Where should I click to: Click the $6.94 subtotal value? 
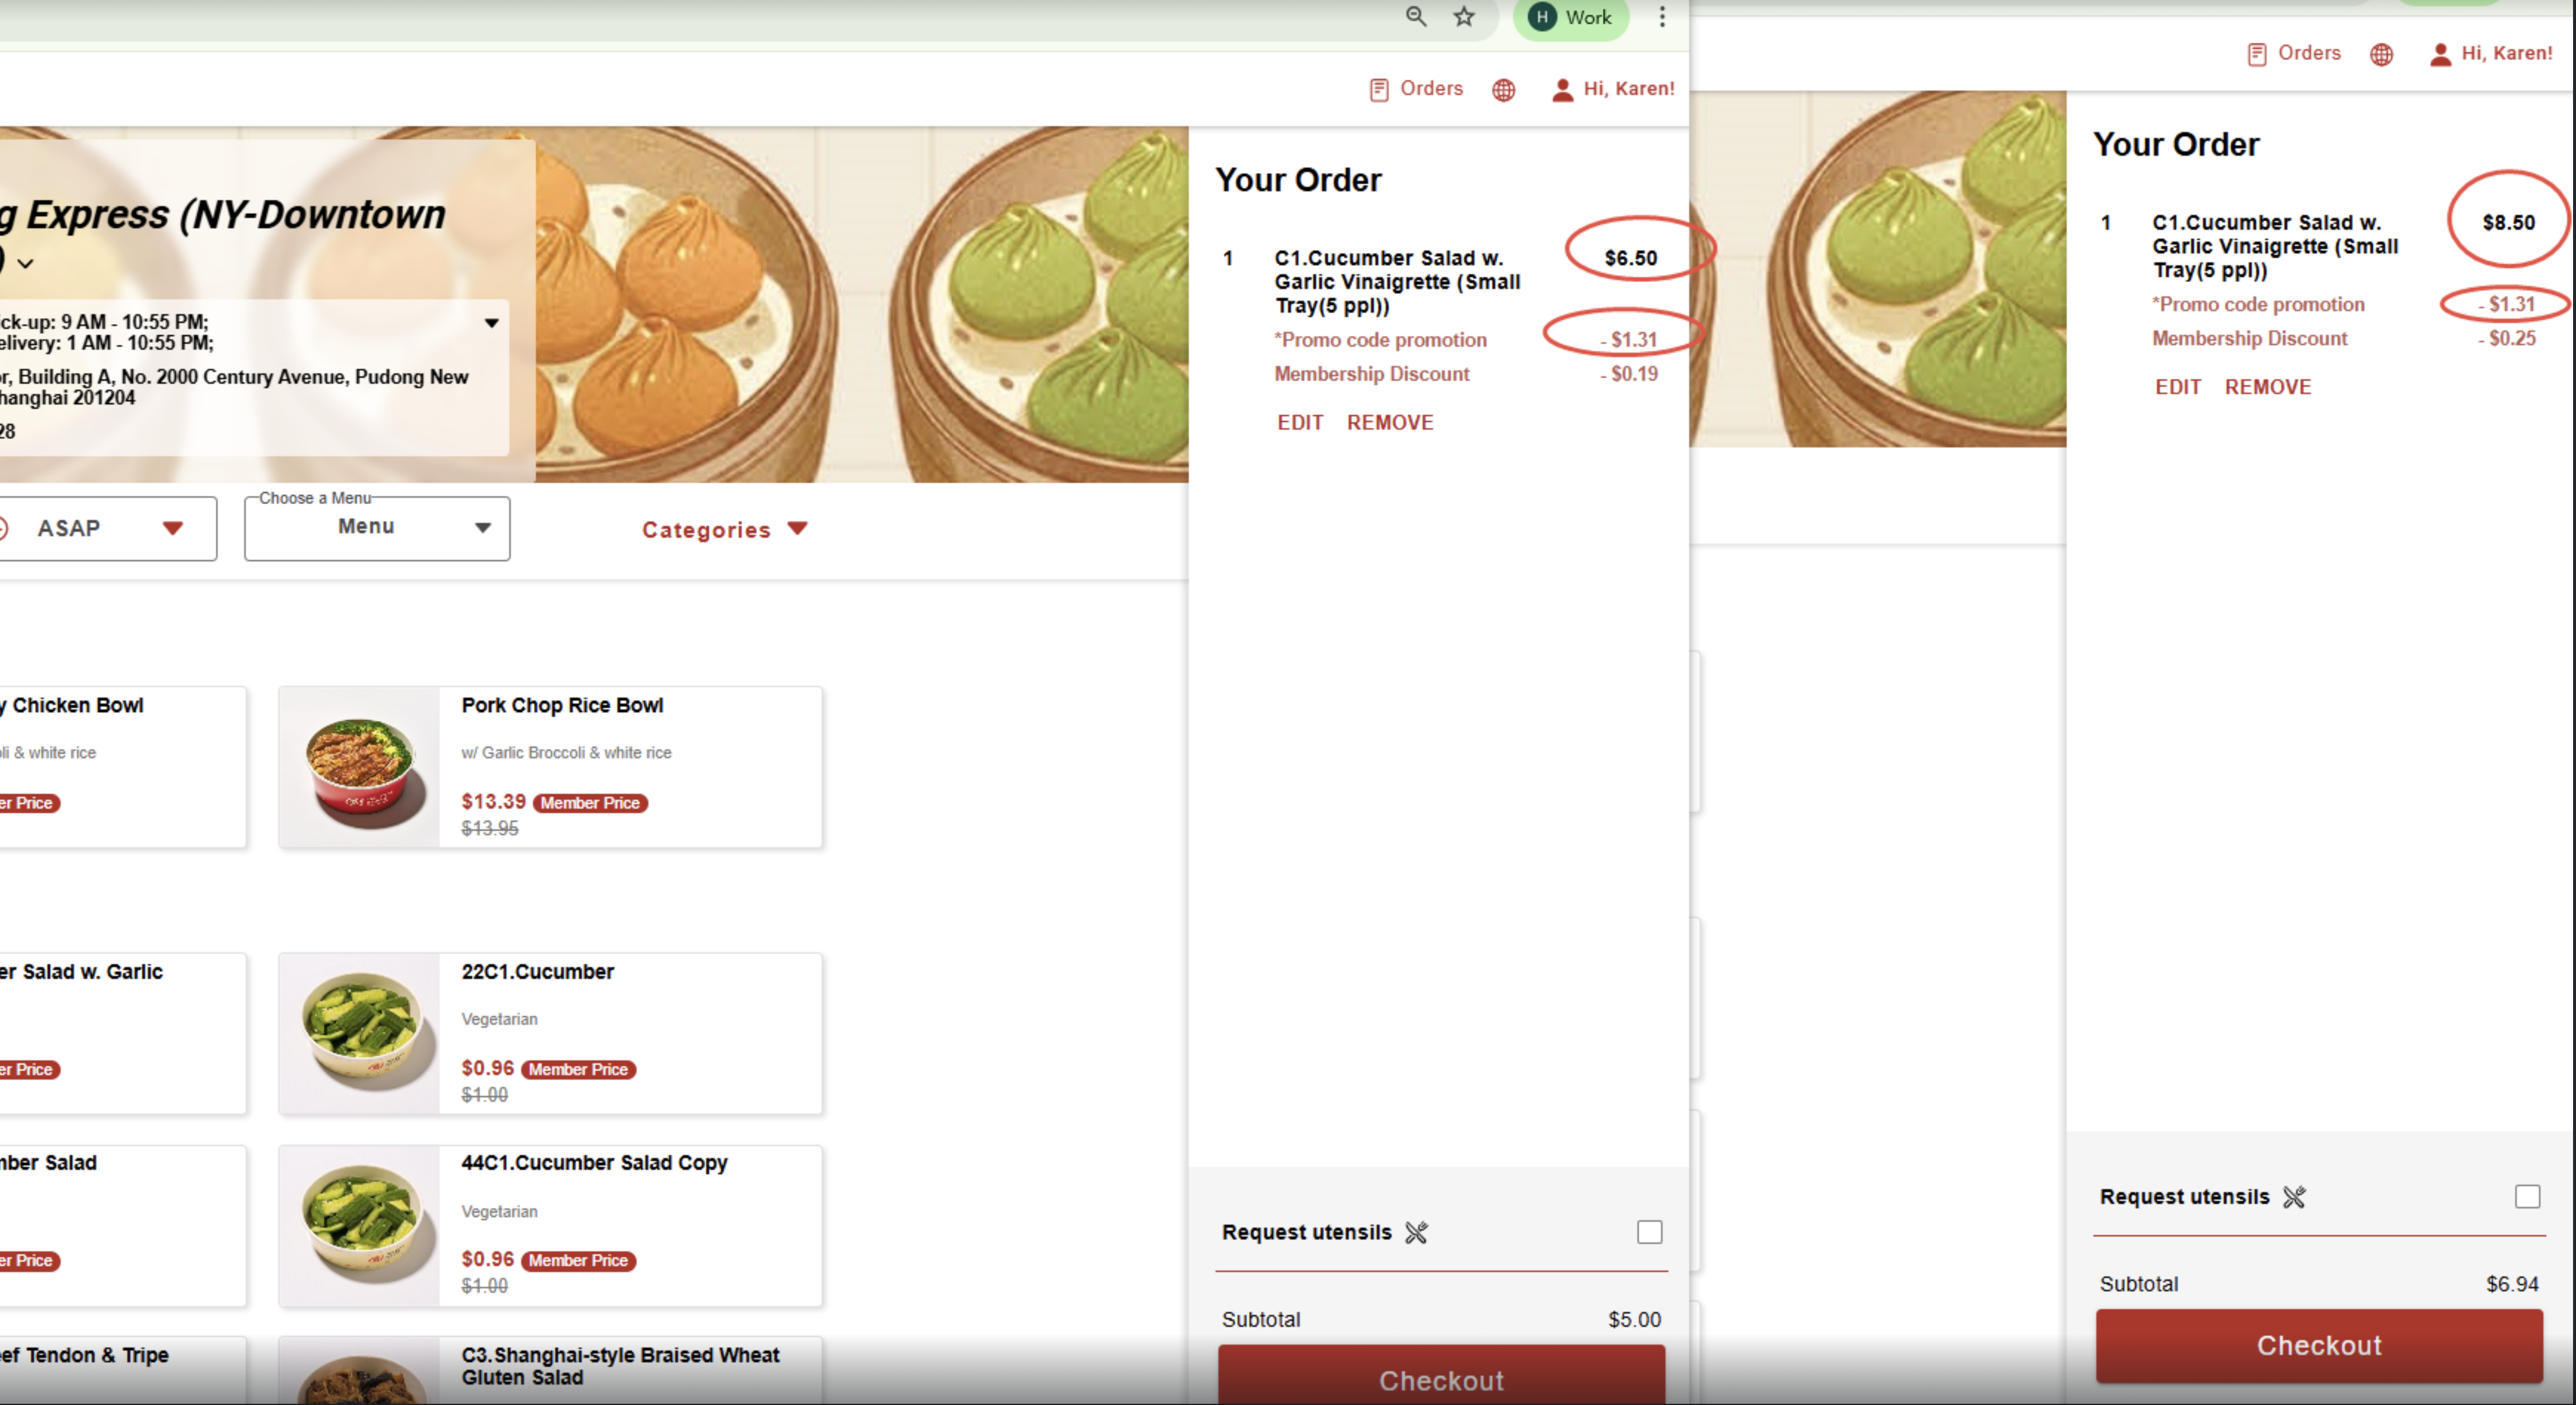pos(2512,1284)
